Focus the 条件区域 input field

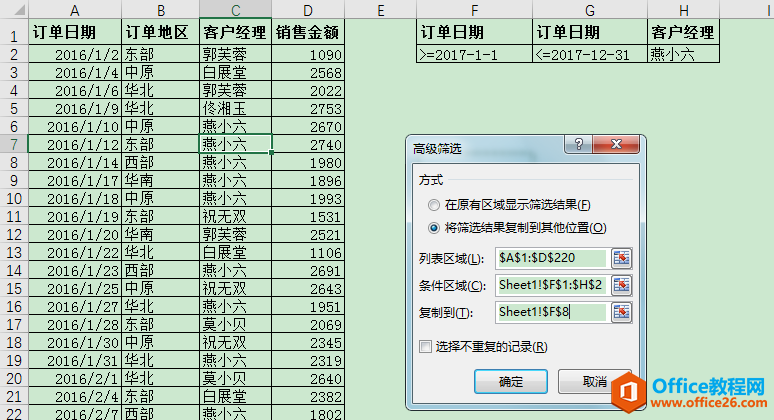pos(551,285)
